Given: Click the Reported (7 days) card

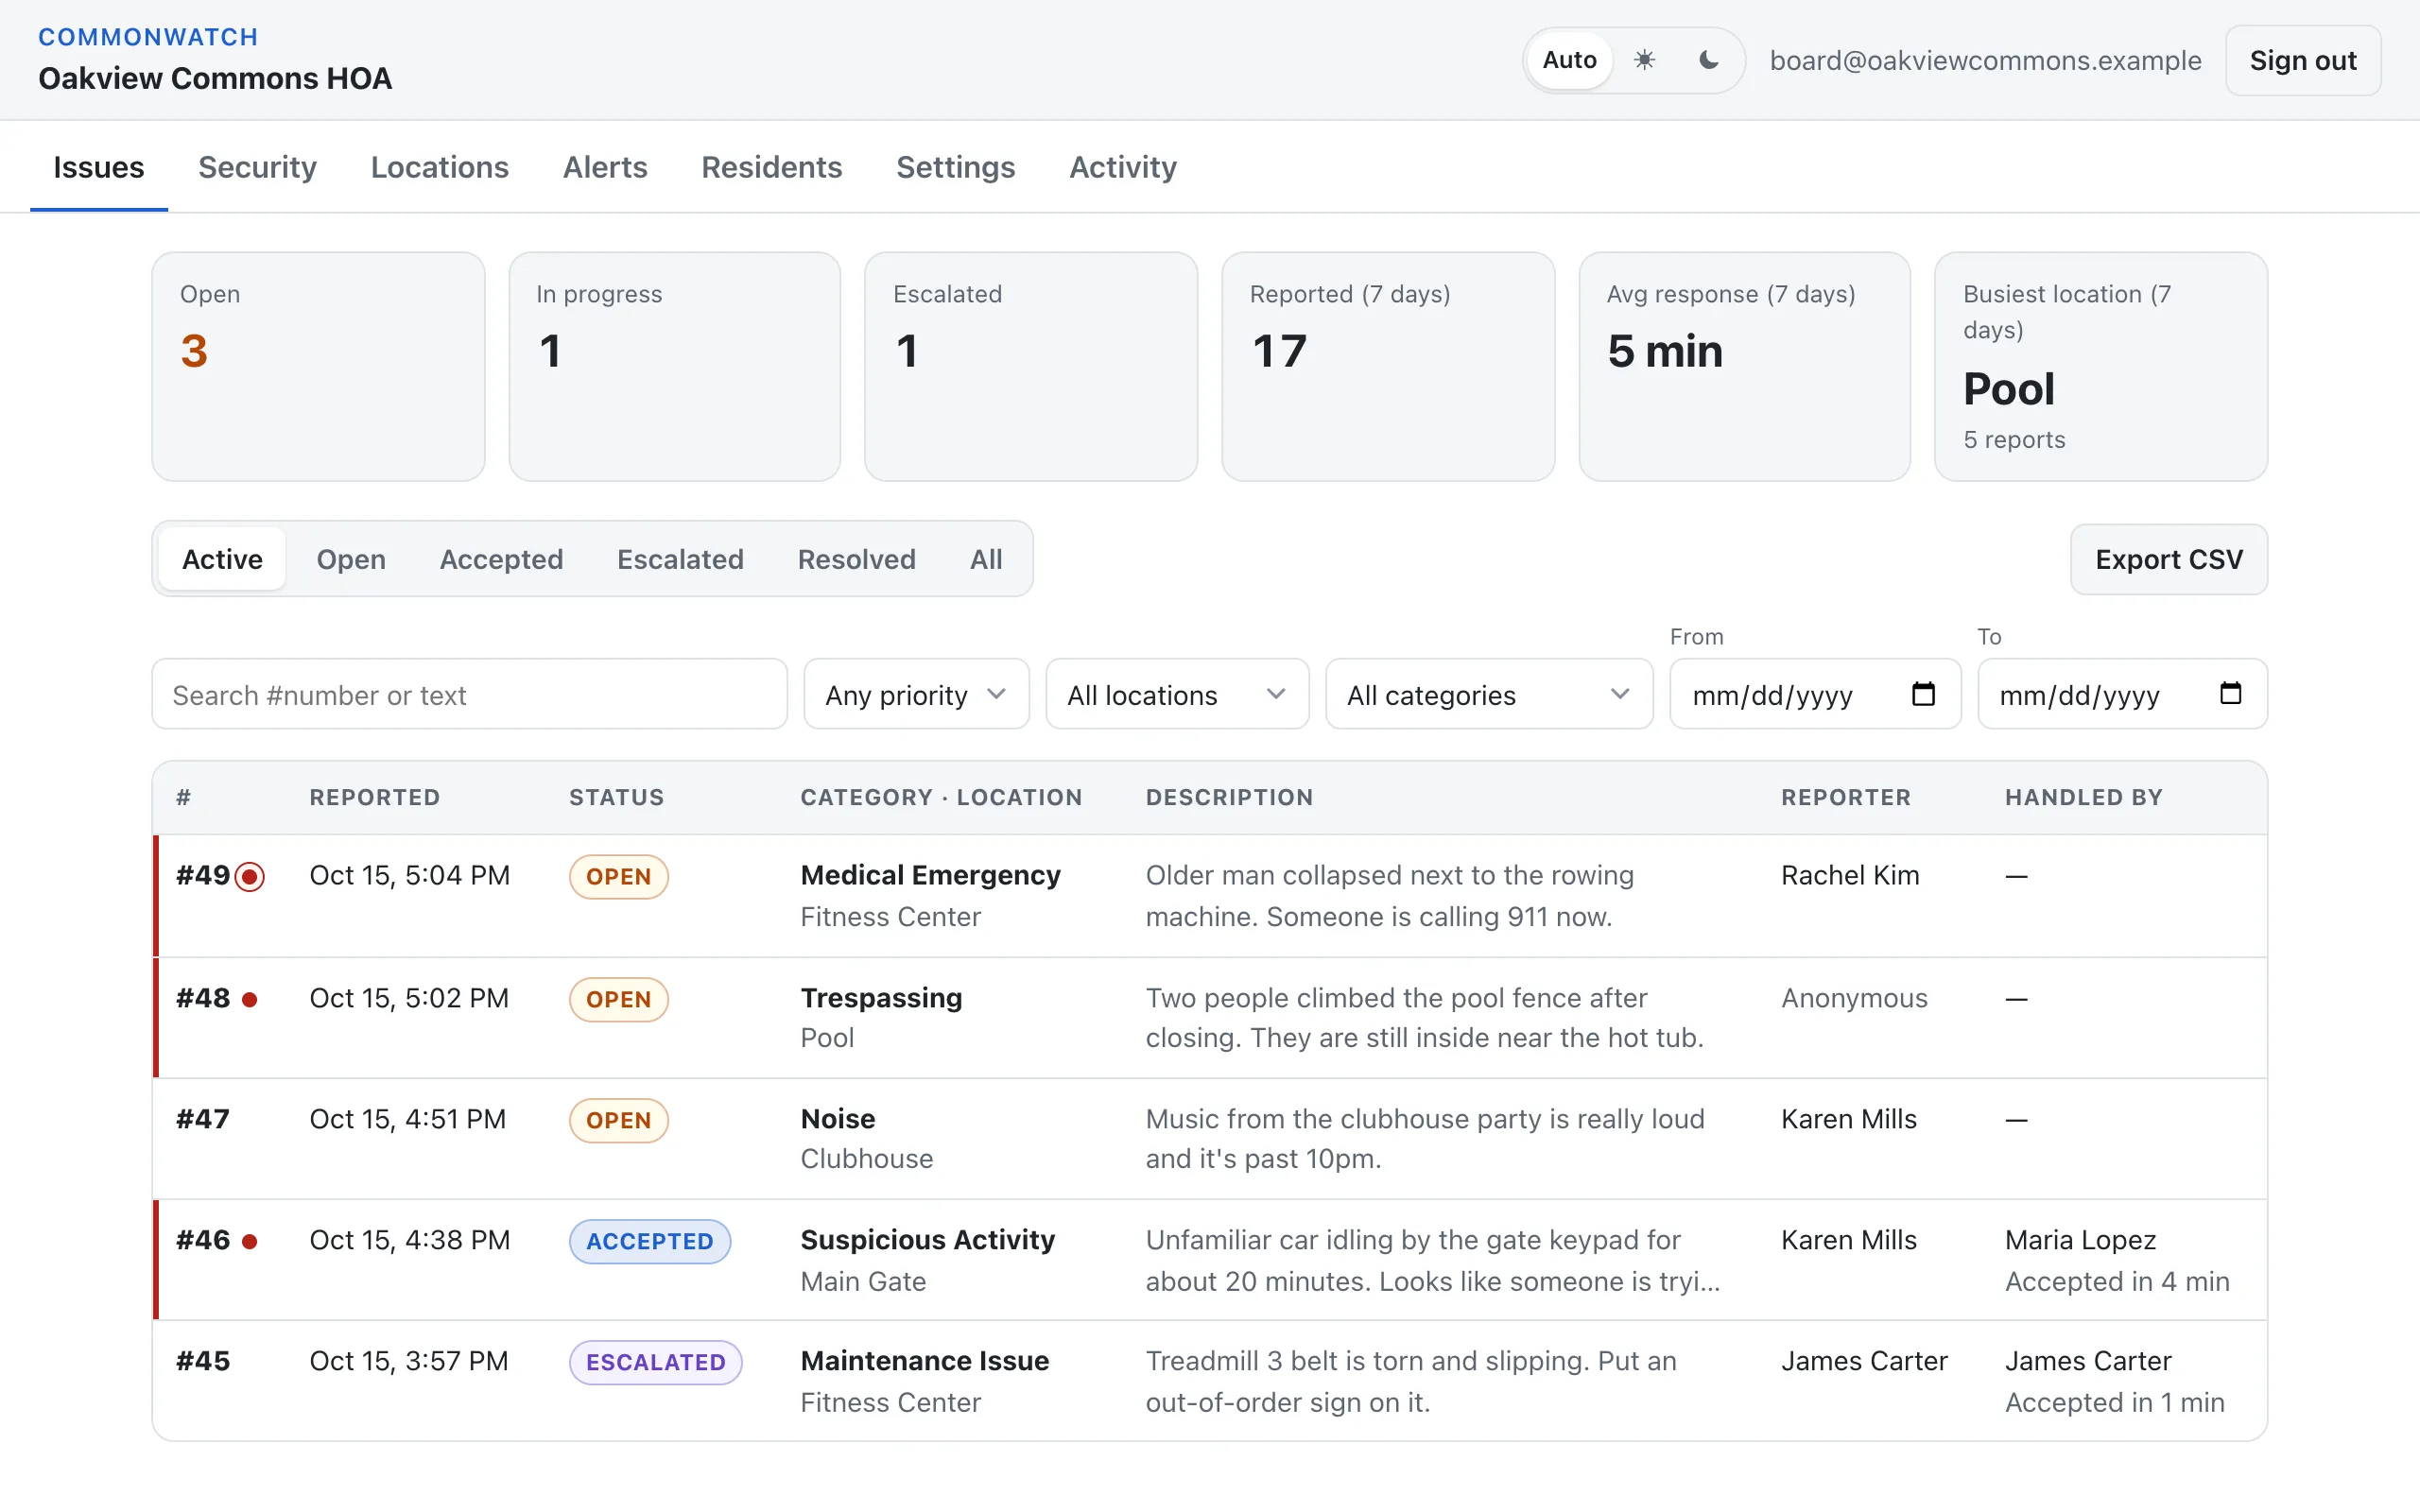Looking at the screenshot, I should (x=1388, y=366).
